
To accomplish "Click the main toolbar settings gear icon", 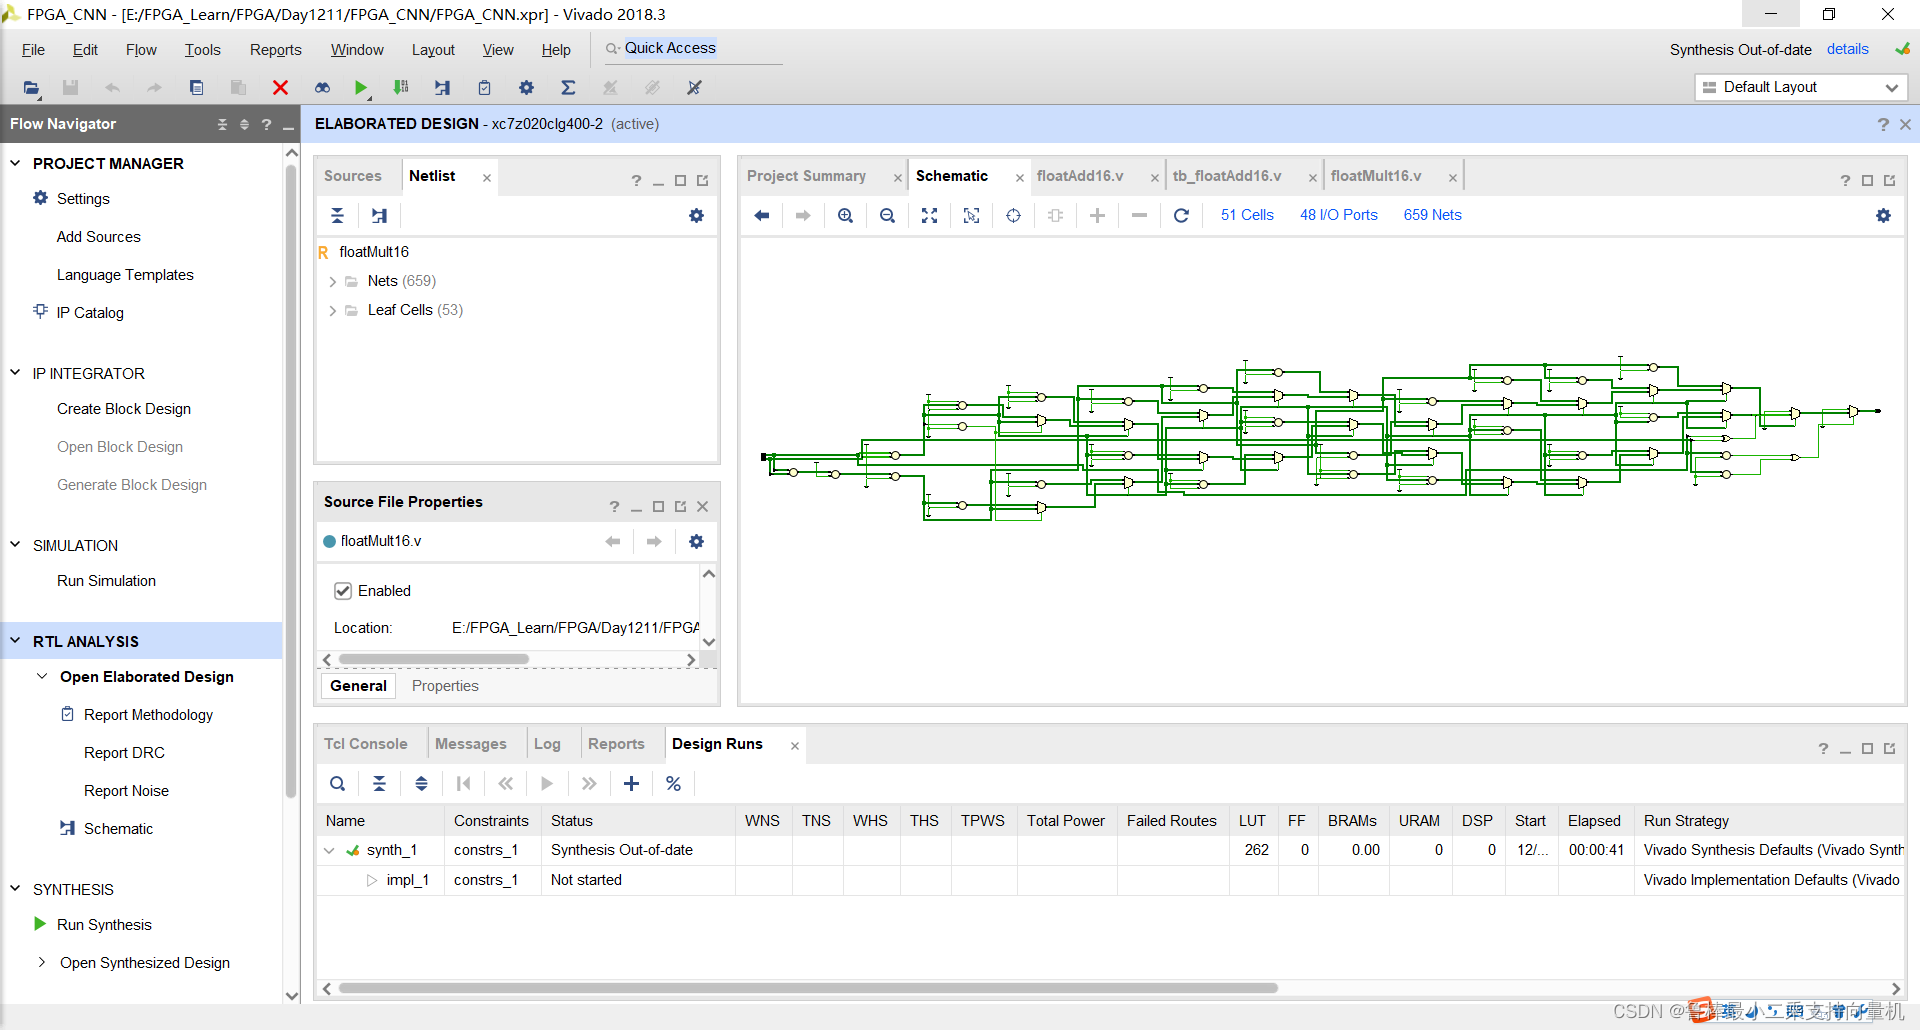I will (x=526, y=88).
